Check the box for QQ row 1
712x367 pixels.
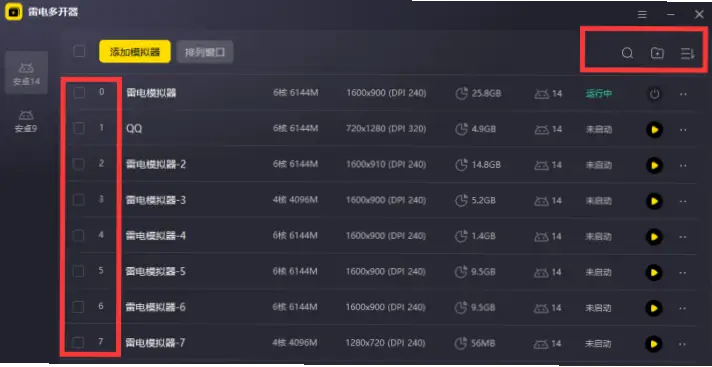79,128
